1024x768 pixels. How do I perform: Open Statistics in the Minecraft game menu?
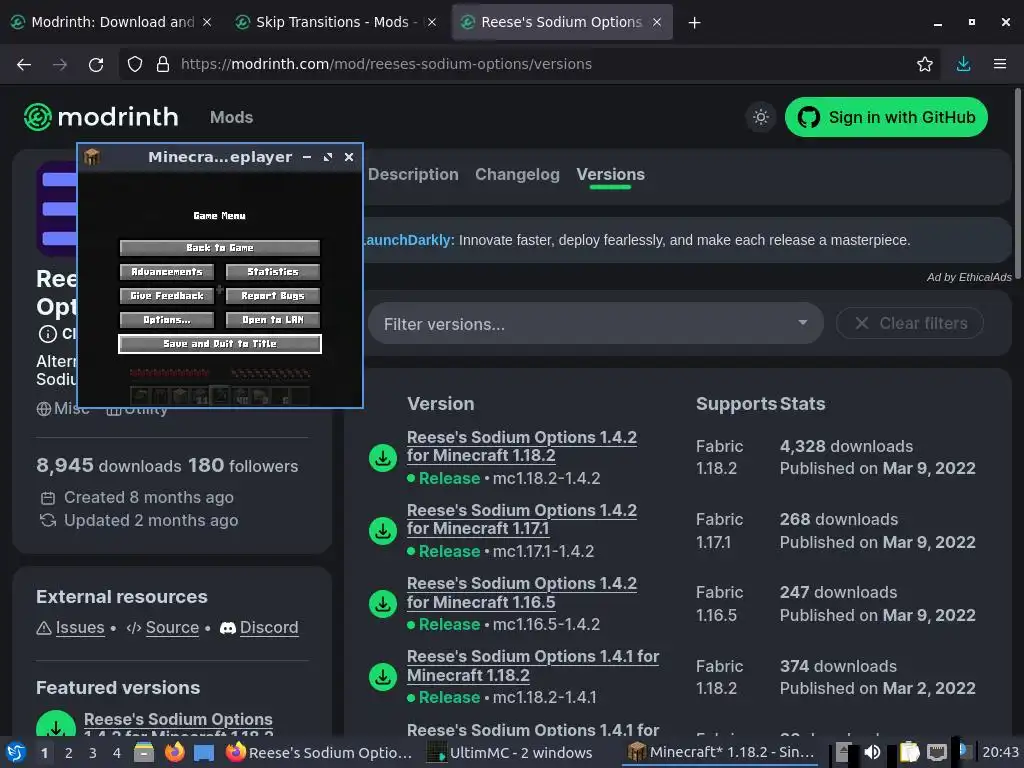(x=273, y=272)
